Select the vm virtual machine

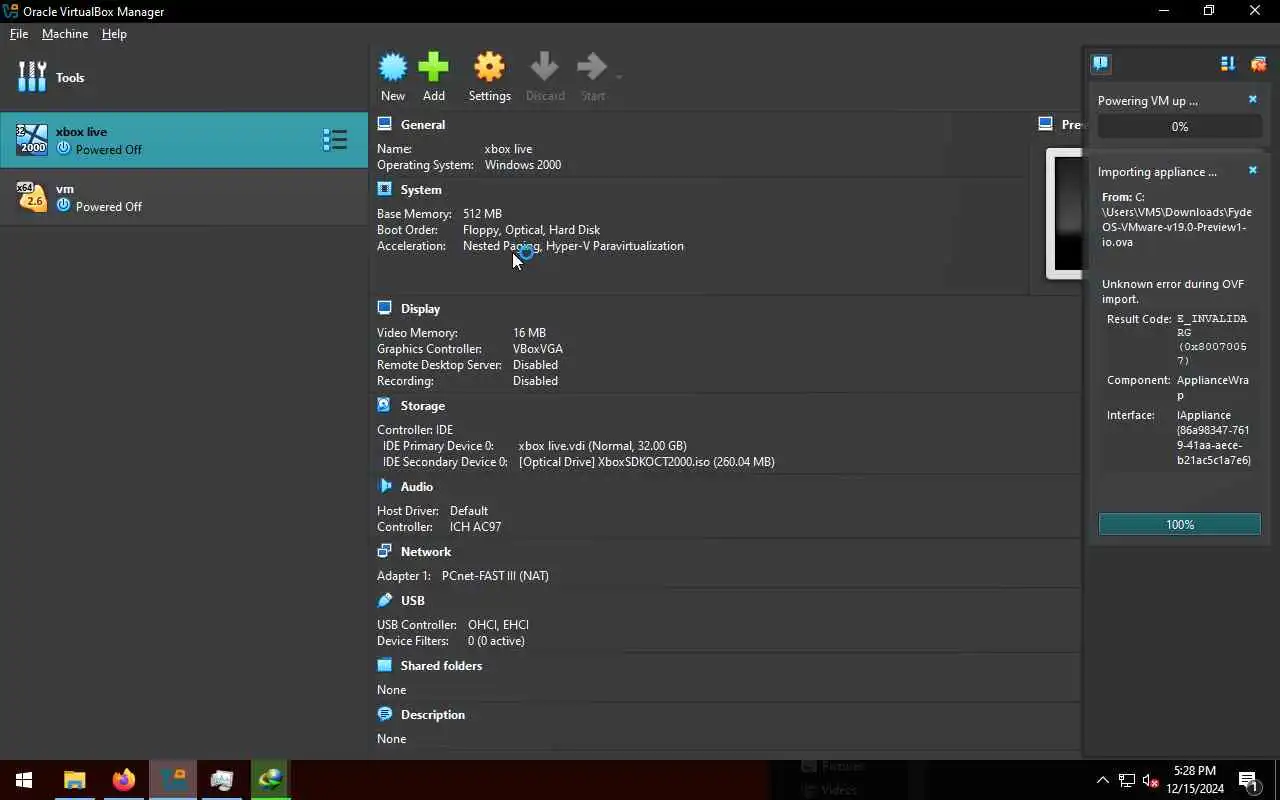[184, 197]
